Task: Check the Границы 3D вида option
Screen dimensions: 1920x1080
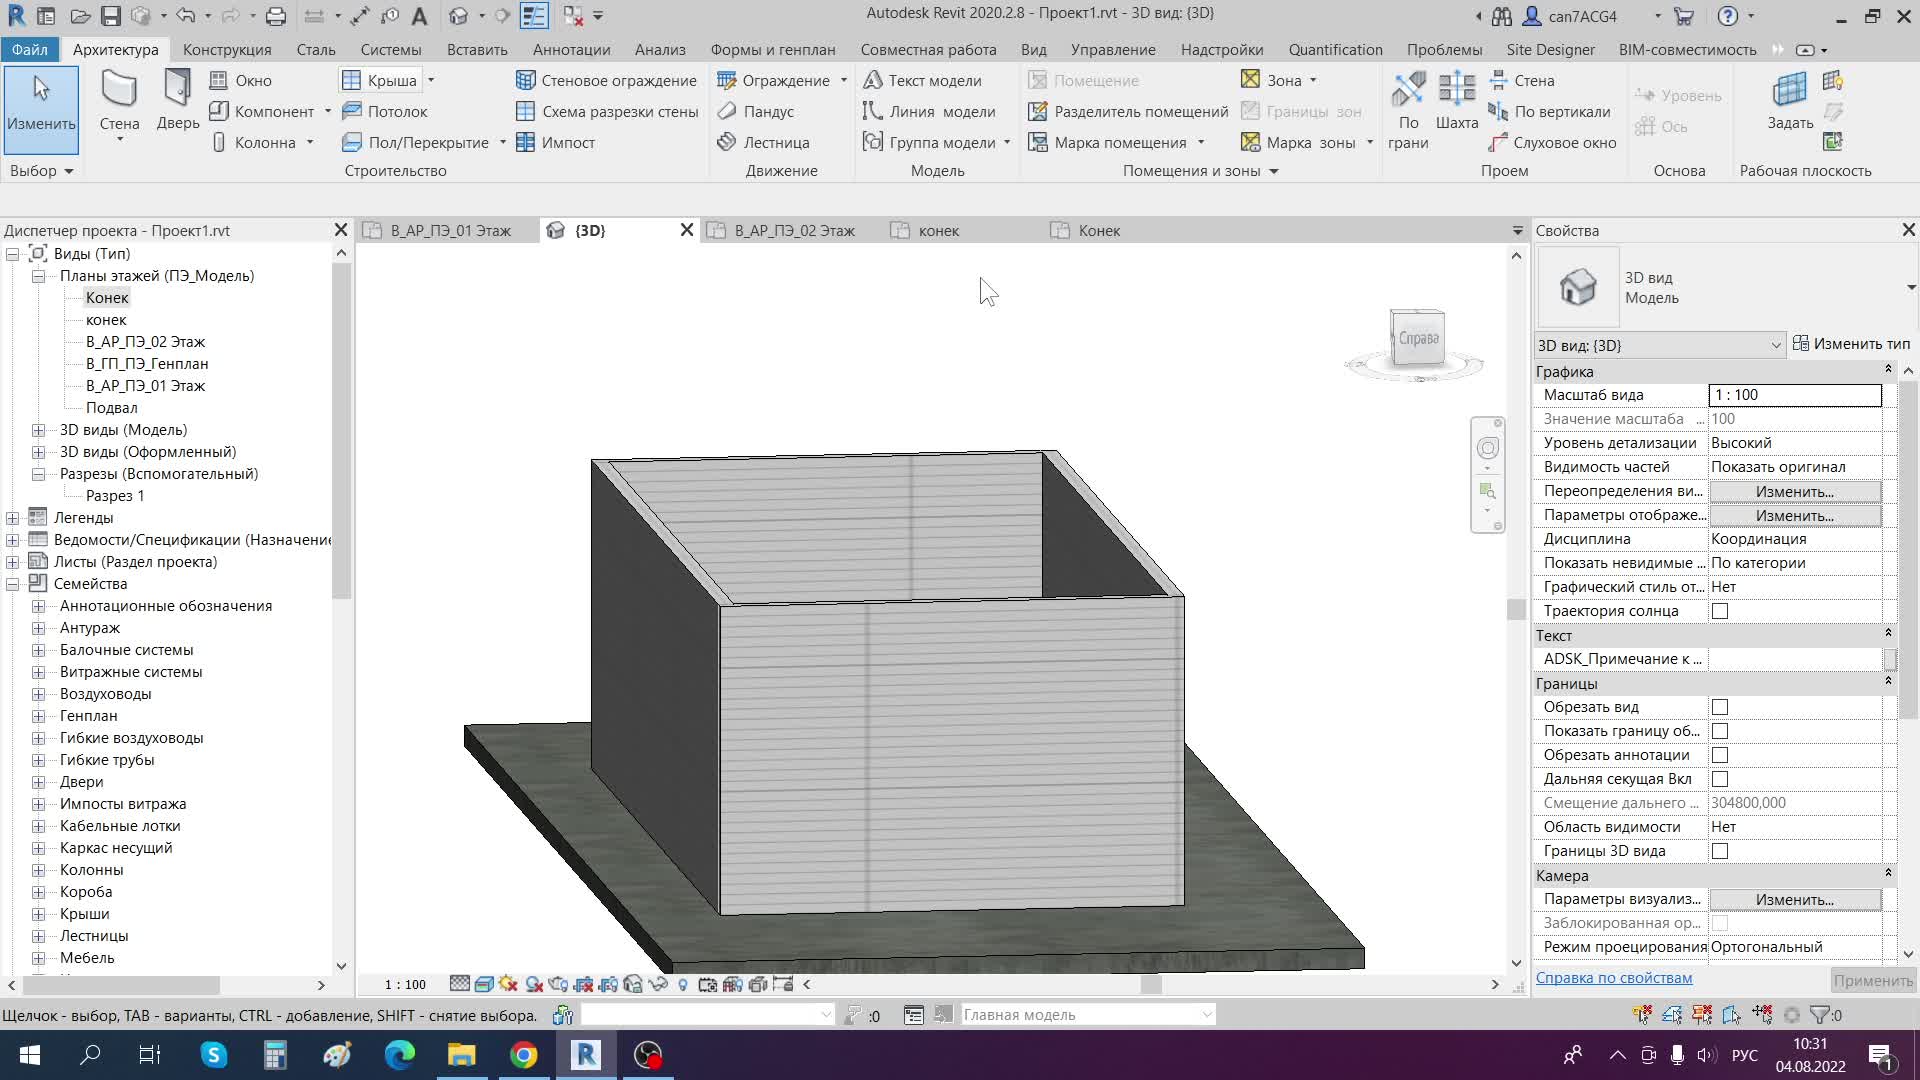Action: pos(1720,851)
